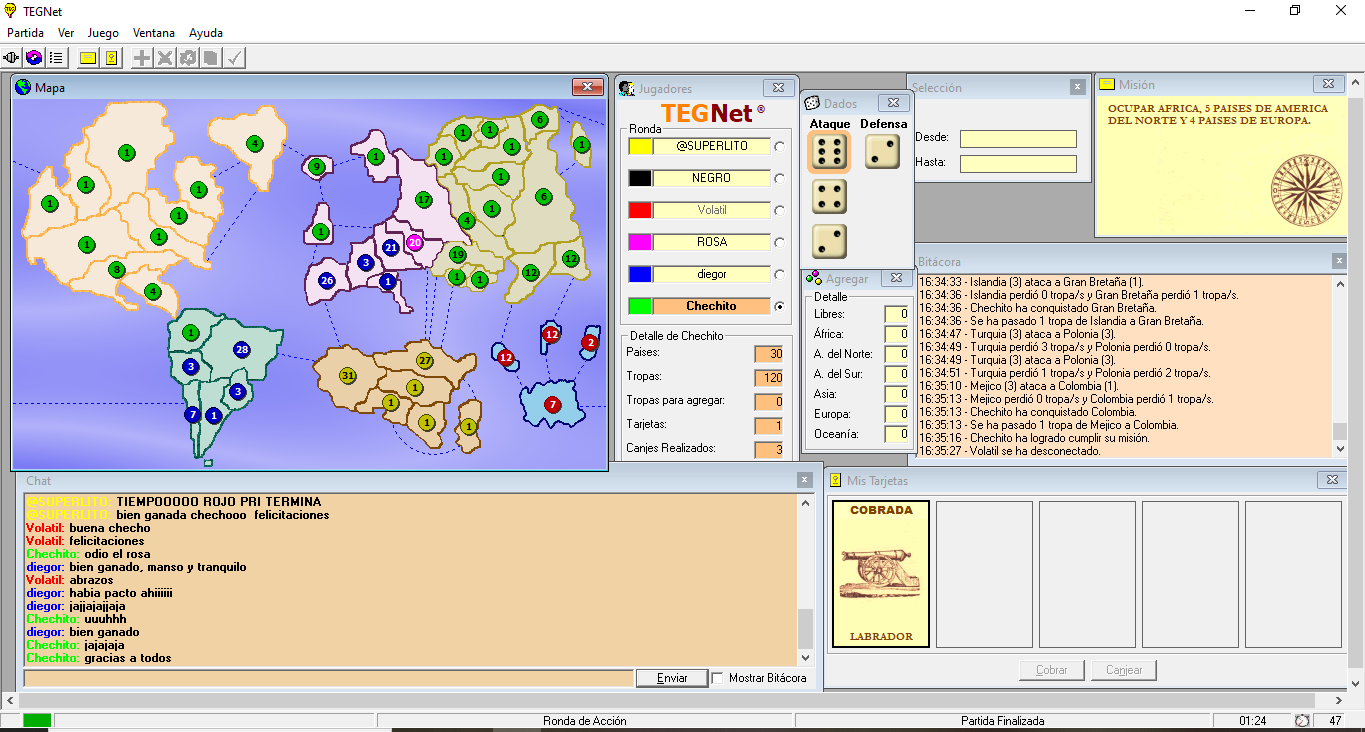Select the ROSA player radio button
Viewport: 1365px width, 732px height.
tap(780, 243)
